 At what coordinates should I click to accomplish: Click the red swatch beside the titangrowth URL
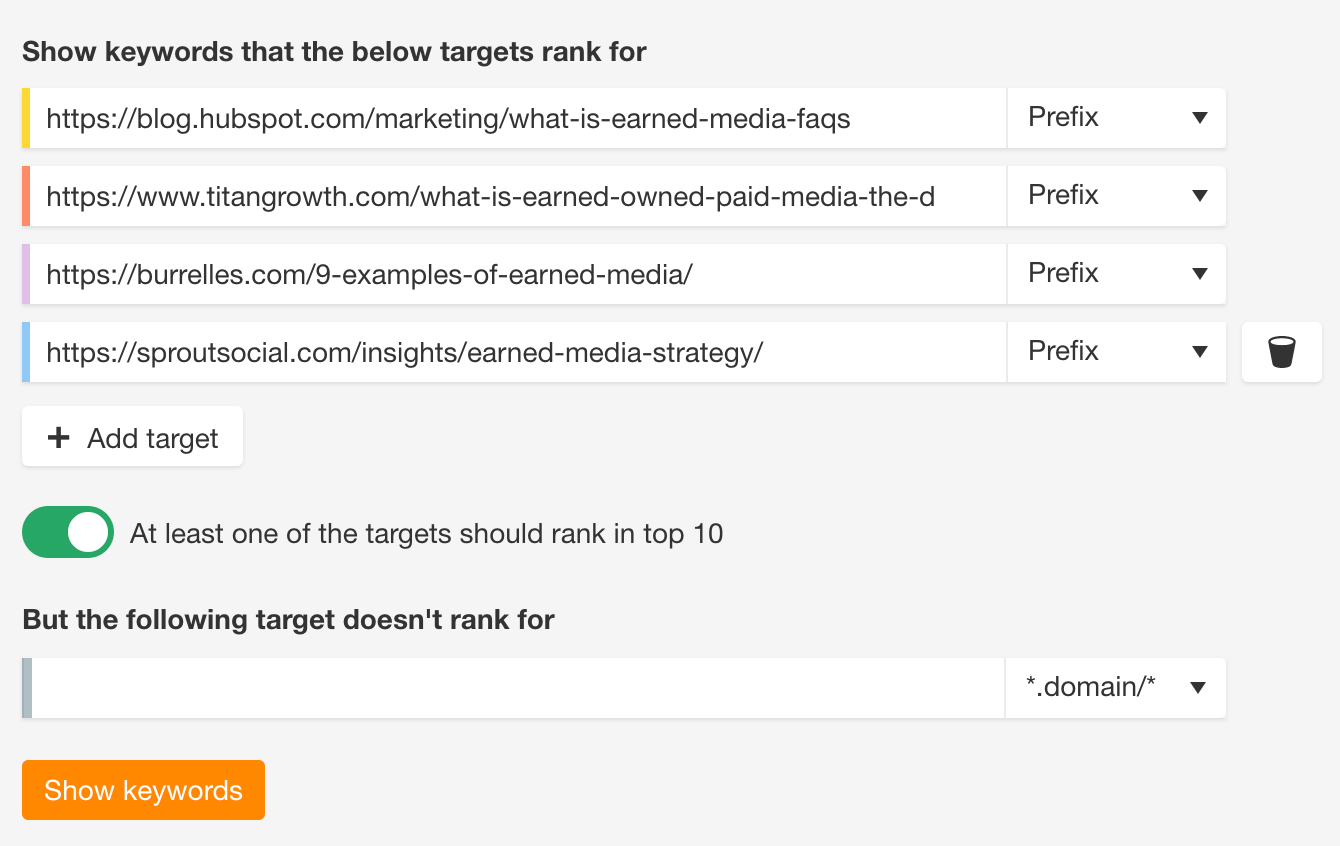tap(28, 195)
